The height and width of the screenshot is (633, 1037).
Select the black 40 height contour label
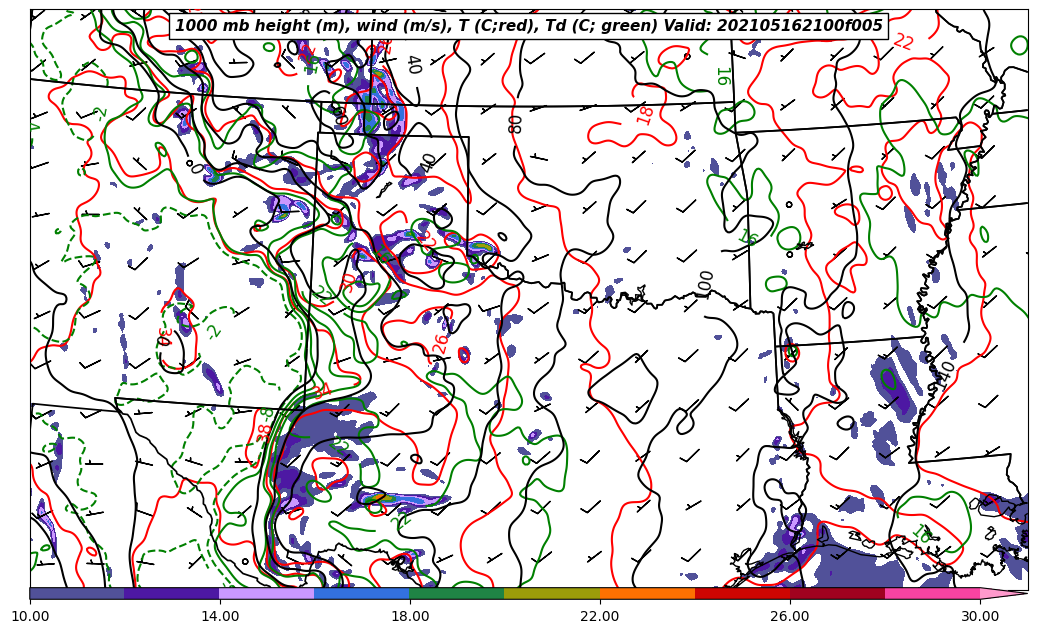coord(413,65)
